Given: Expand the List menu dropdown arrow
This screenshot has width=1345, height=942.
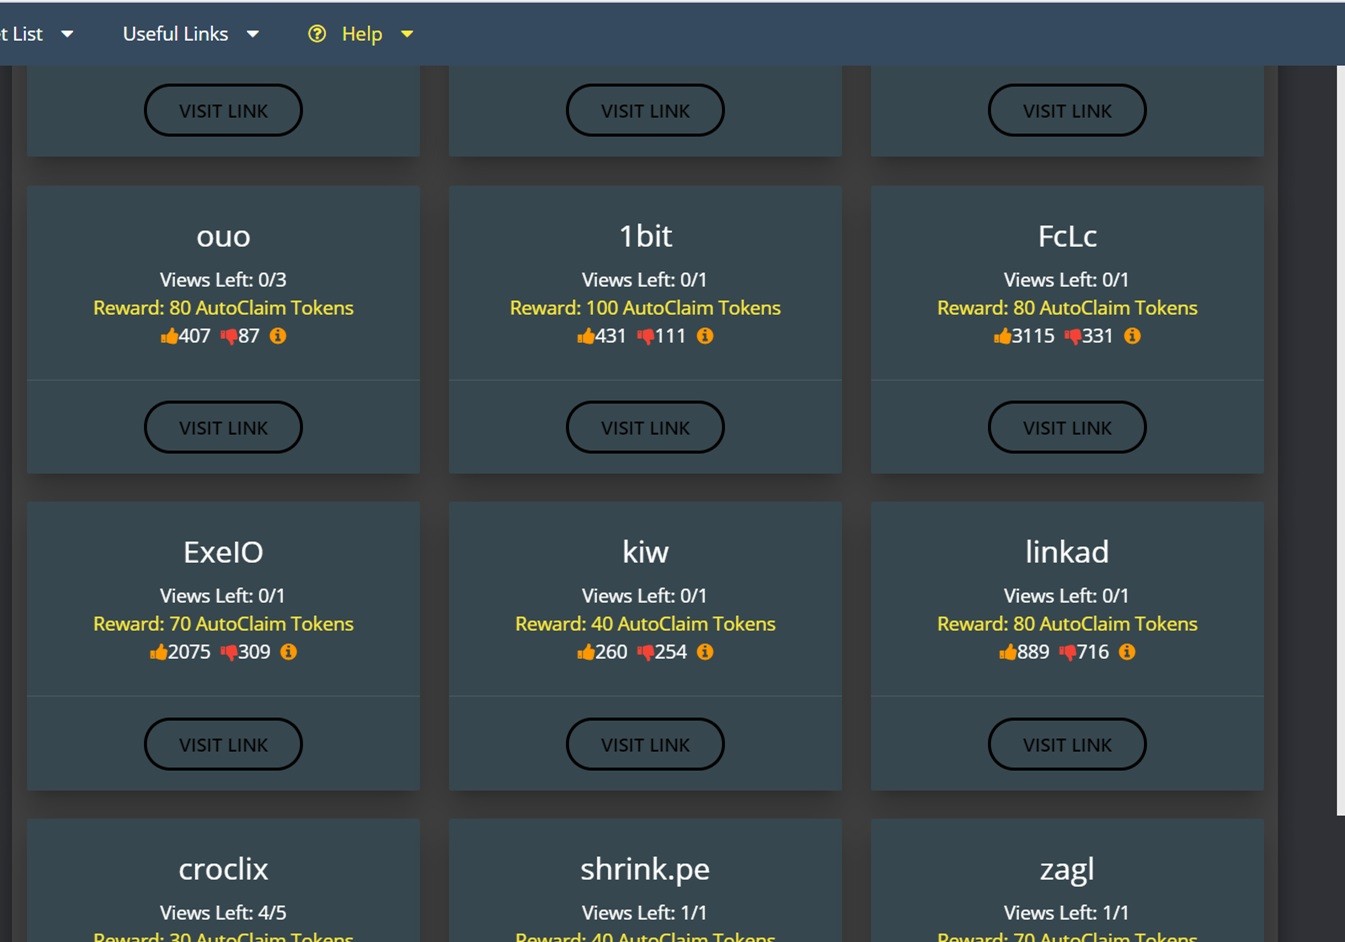Looking at the screenshot, I should tap(67, 34).
